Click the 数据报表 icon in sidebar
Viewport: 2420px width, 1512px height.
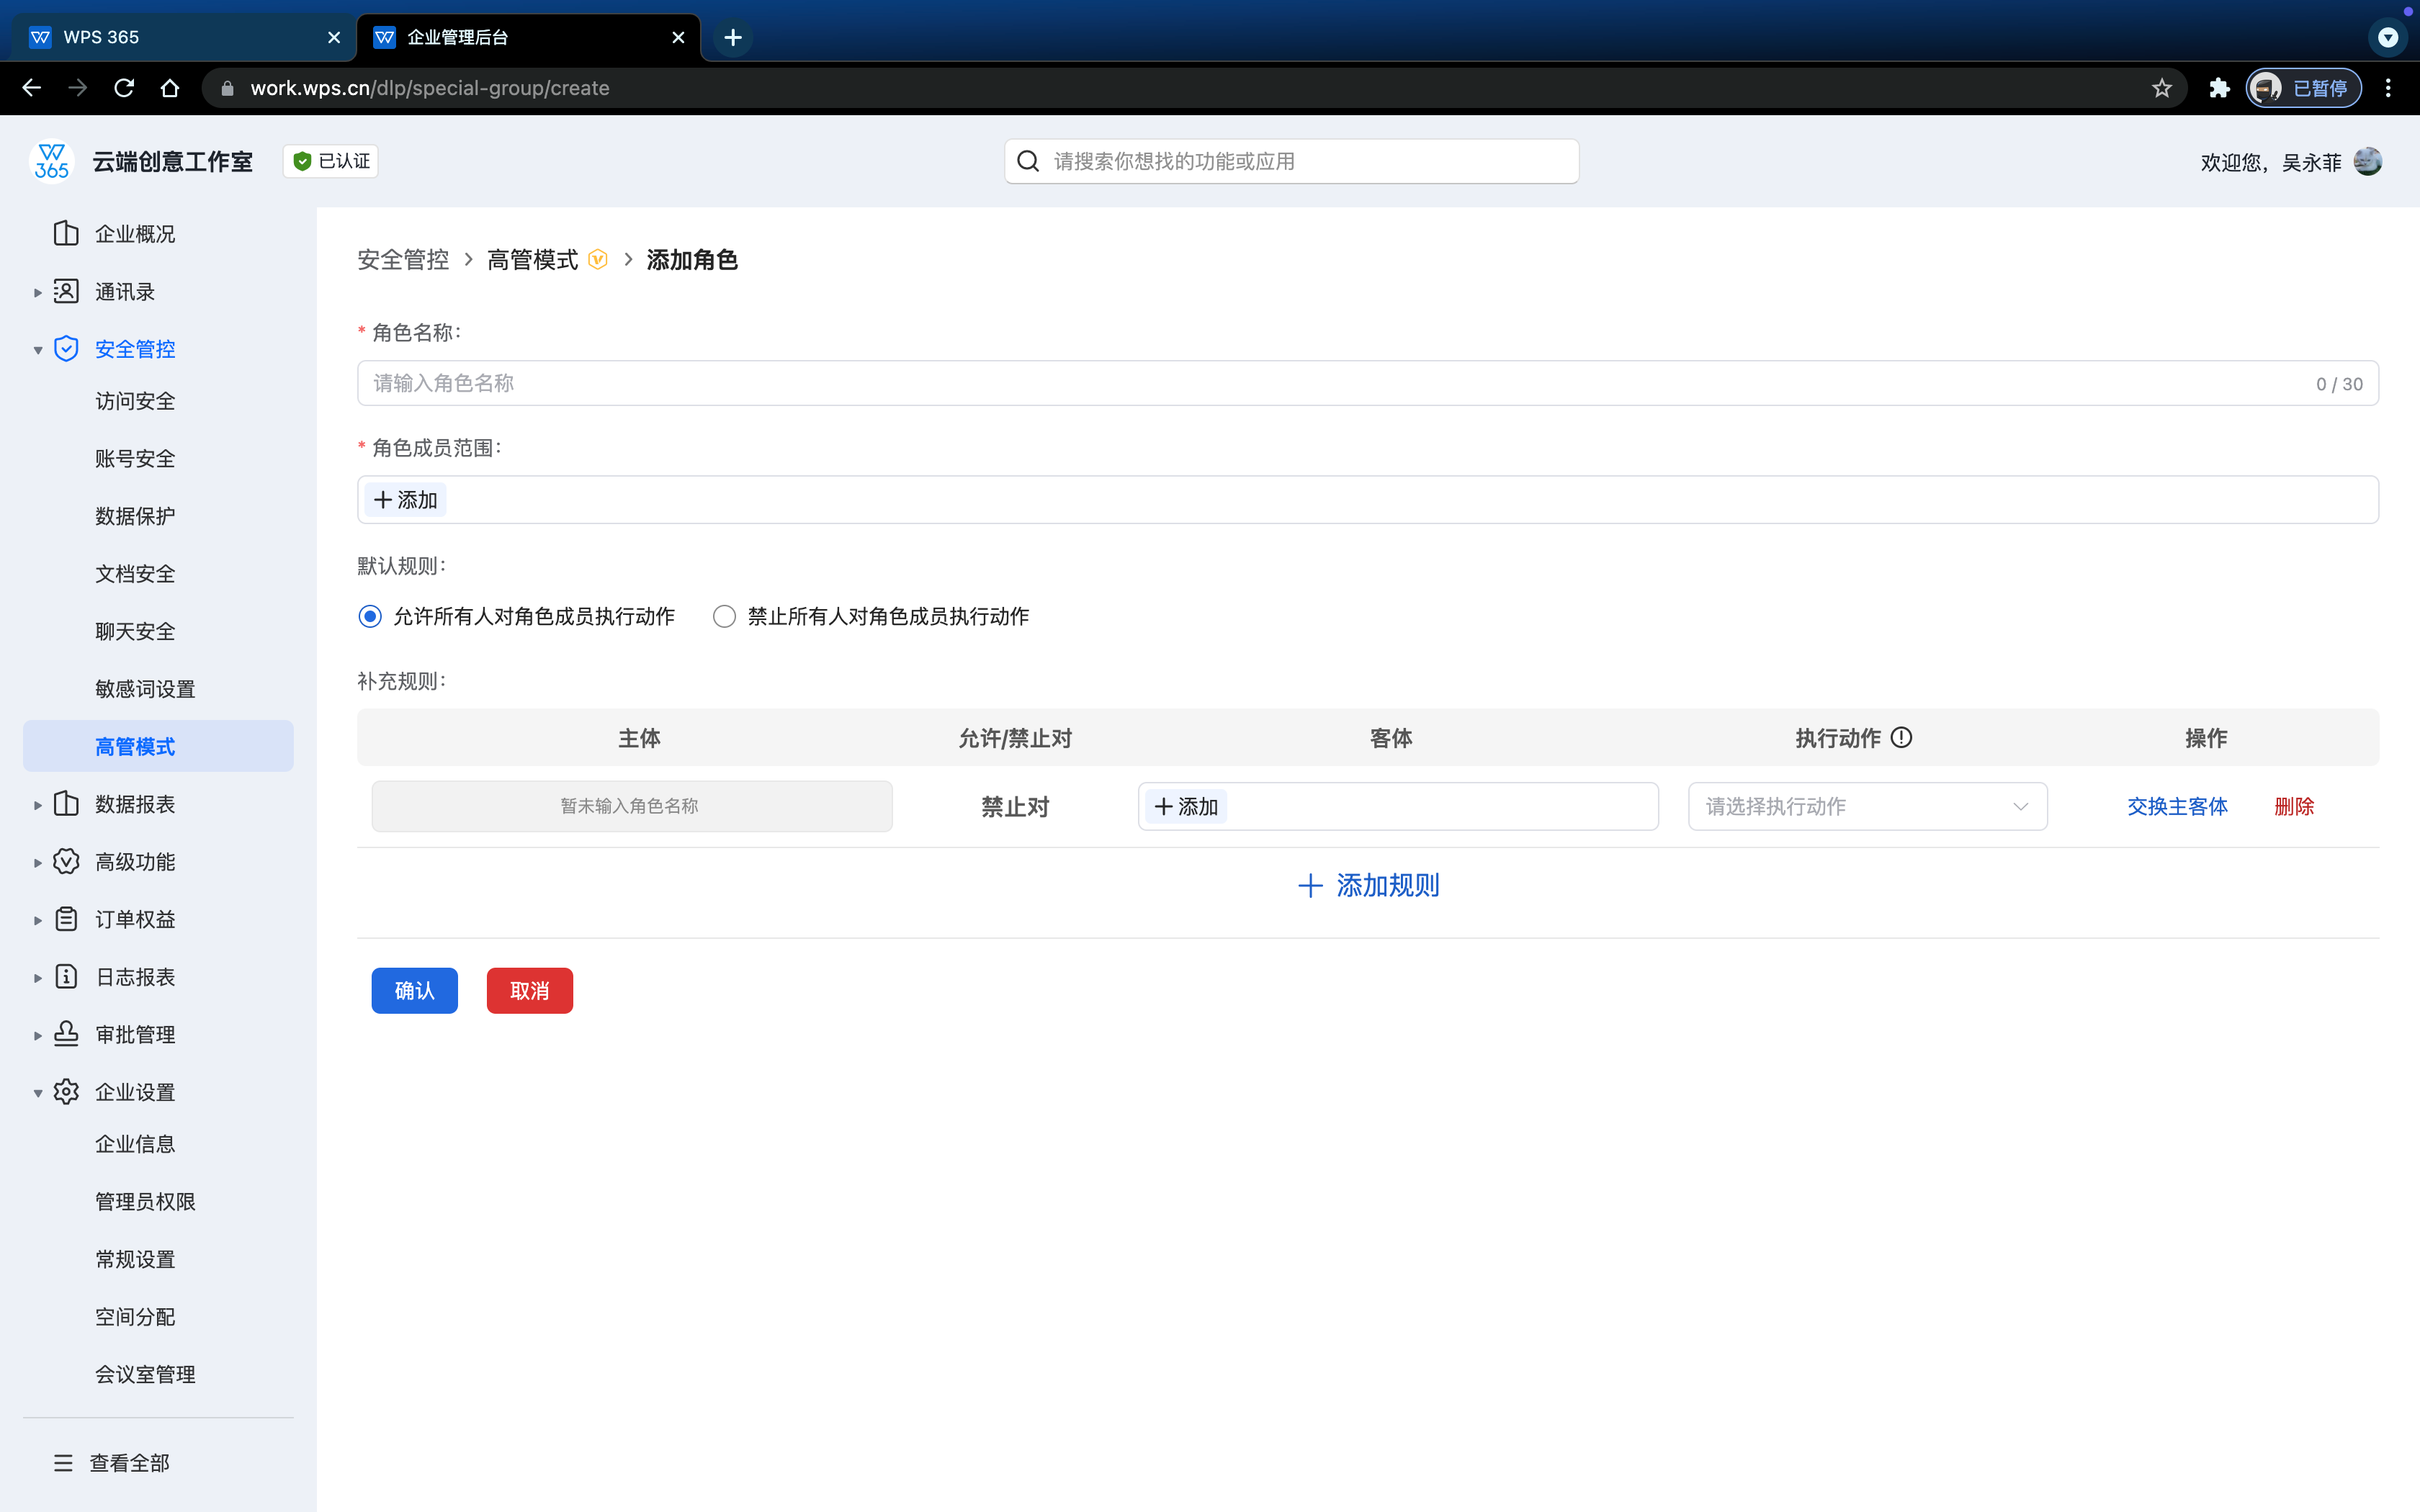[x=66, y=803]
